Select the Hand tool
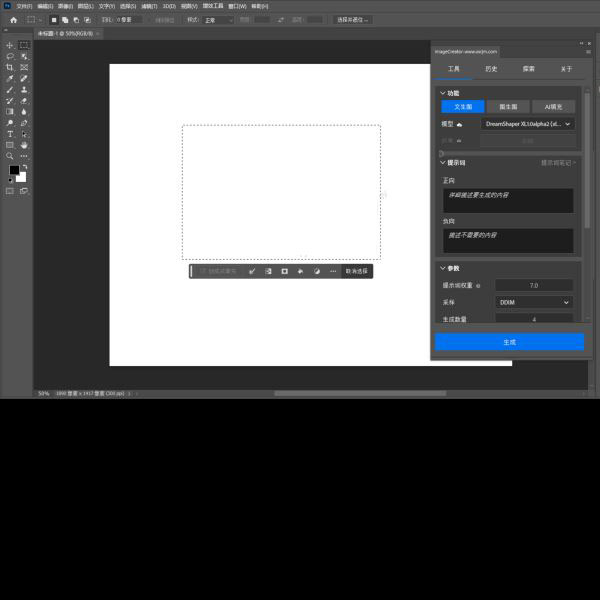This screenshot has width=600, height=600. (24, 145)
